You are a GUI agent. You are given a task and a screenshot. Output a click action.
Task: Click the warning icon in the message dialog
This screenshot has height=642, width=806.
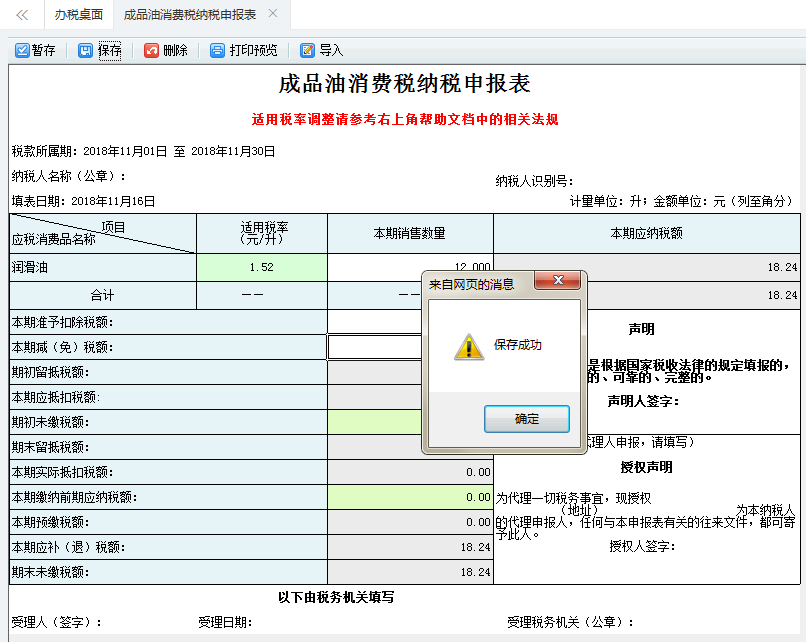pos(468,346)
